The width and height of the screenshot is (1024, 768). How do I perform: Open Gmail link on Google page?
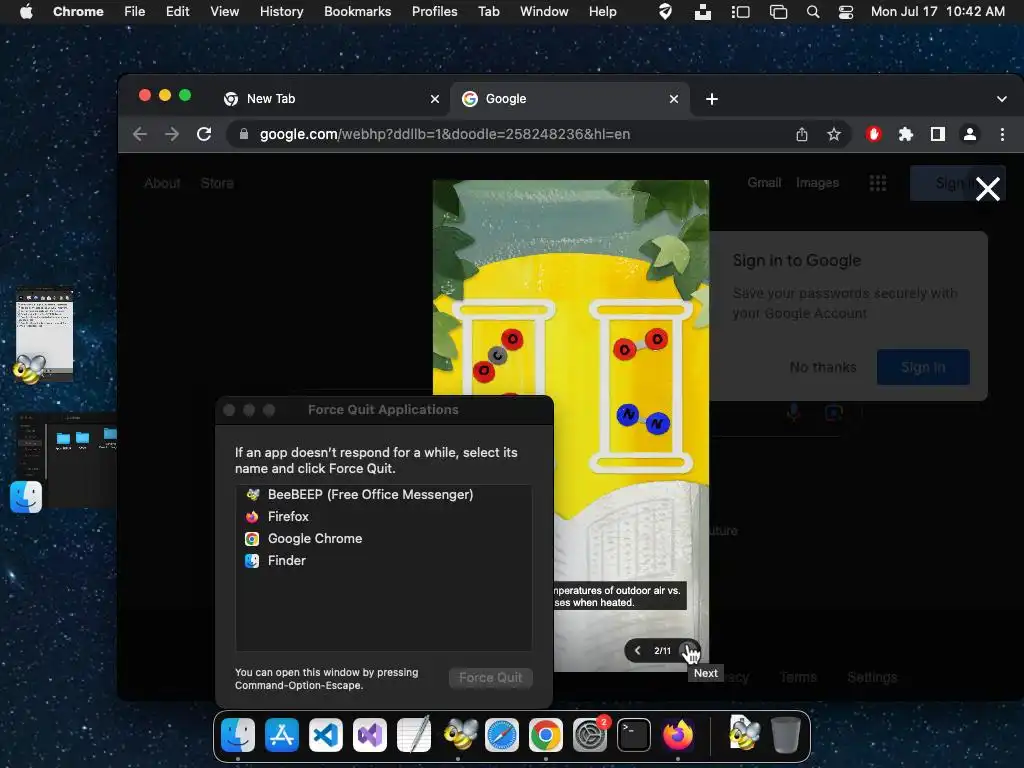(x=764, y=183)
